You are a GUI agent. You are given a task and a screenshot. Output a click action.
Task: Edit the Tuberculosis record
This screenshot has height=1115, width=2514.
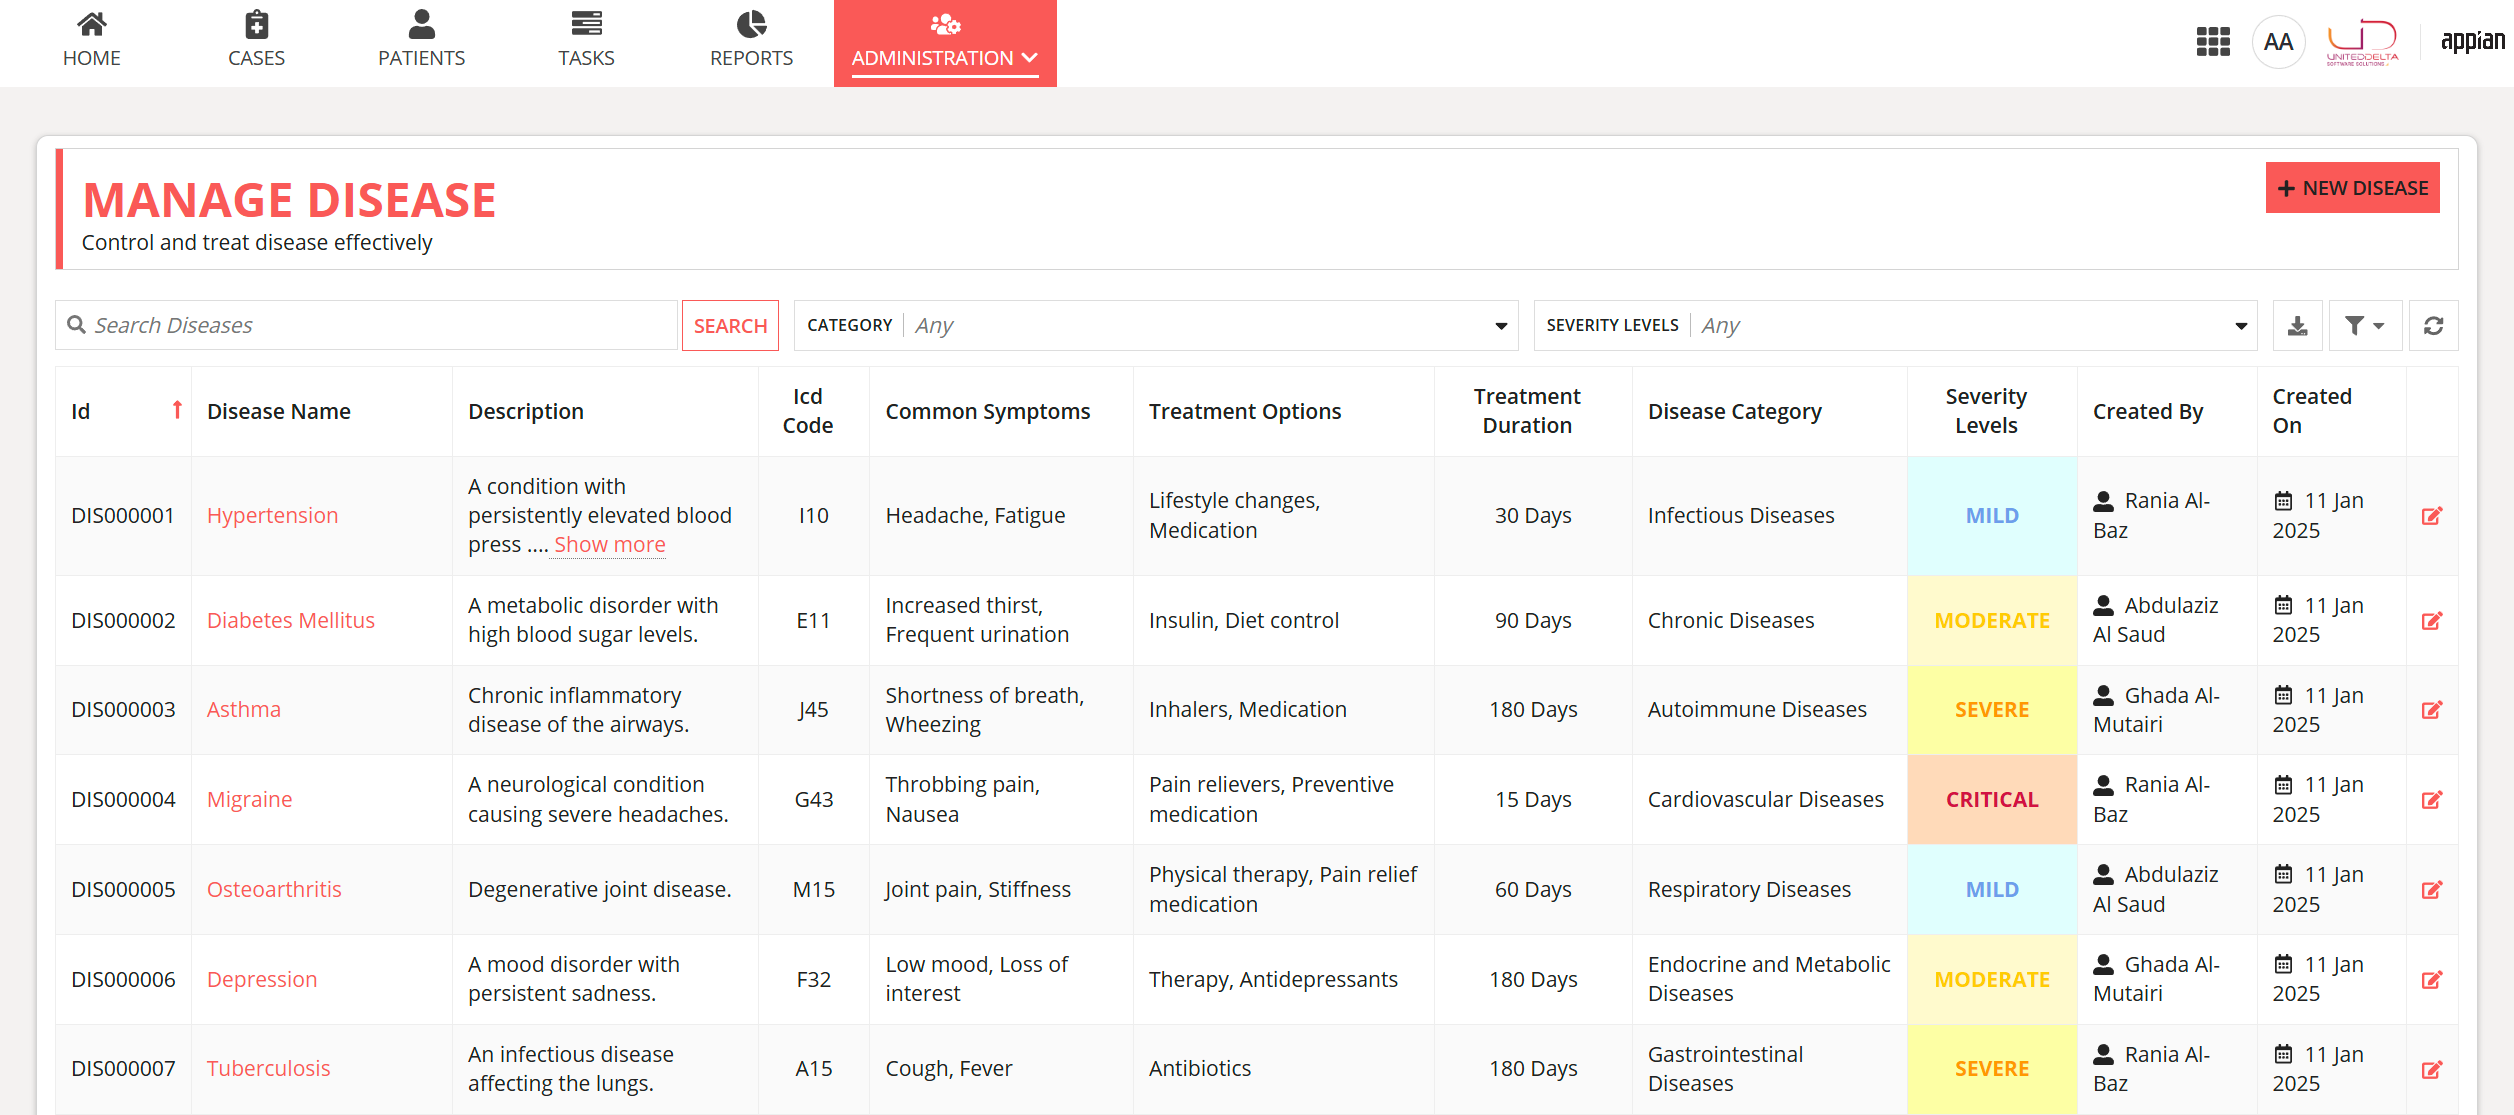pos(2432,1070)
